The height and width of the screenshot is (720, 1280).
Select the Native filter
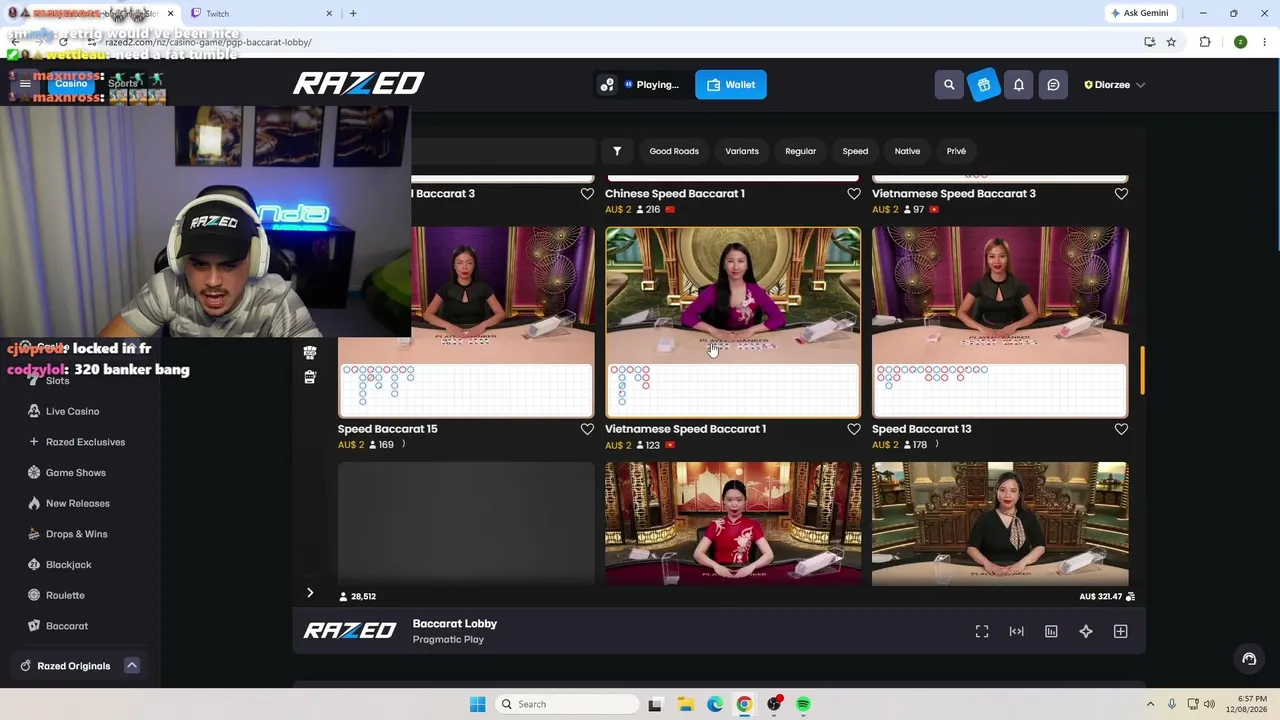907,151
